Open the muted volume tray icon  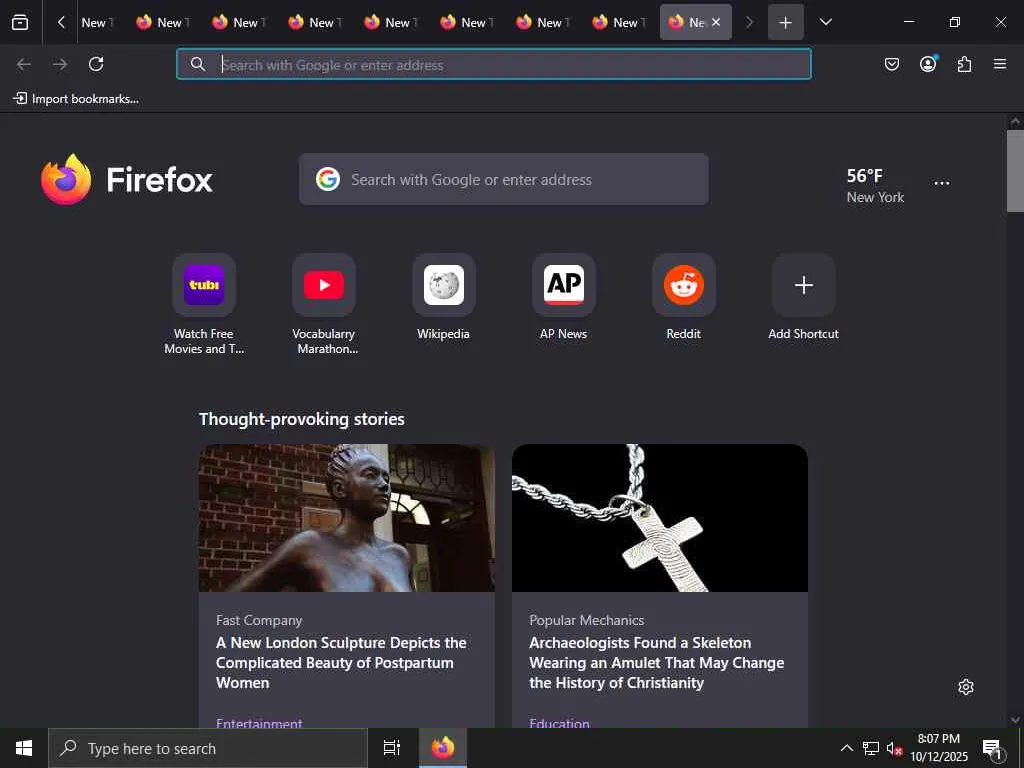pyautogui.click(x=894, y=748)
